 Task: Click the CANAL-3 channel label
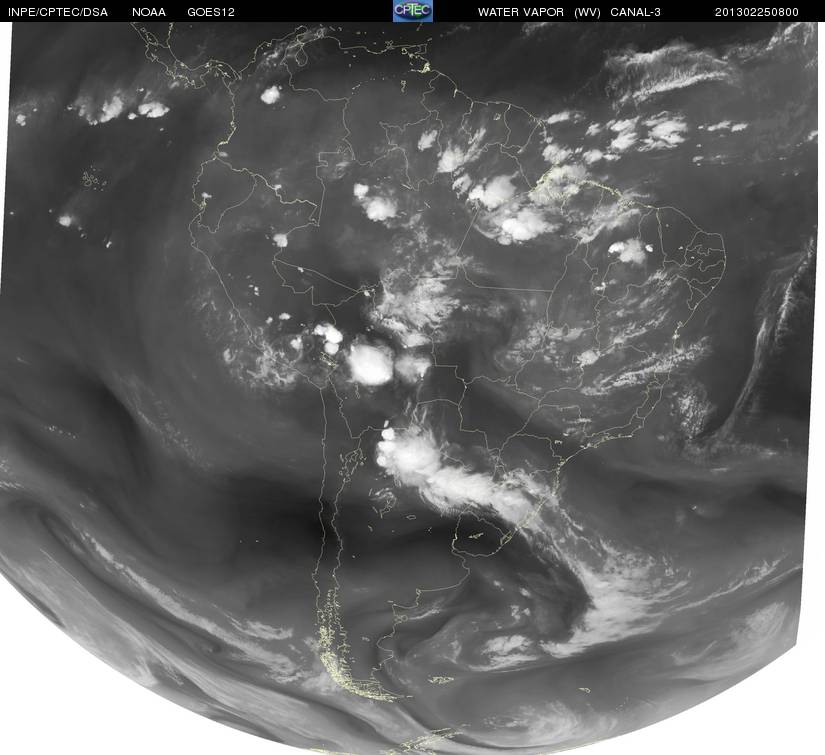[635, 12]
